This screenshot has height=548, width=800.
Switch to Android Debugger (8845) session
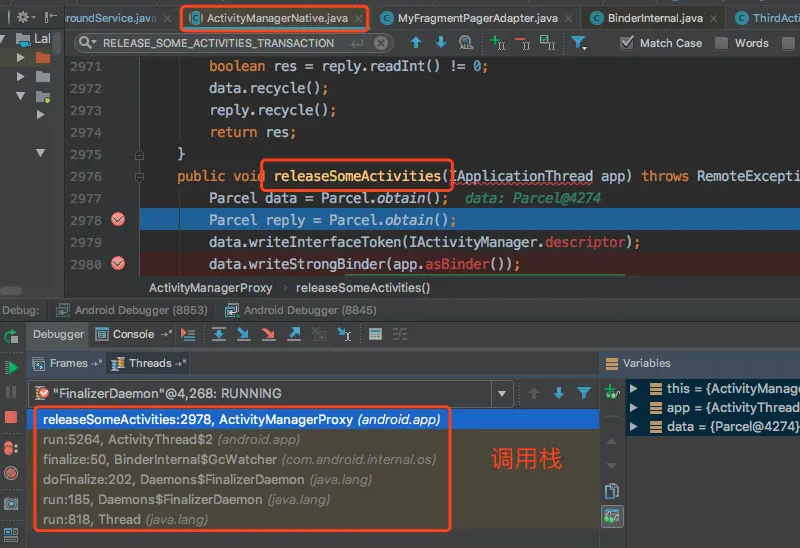[x=301, y=310]
